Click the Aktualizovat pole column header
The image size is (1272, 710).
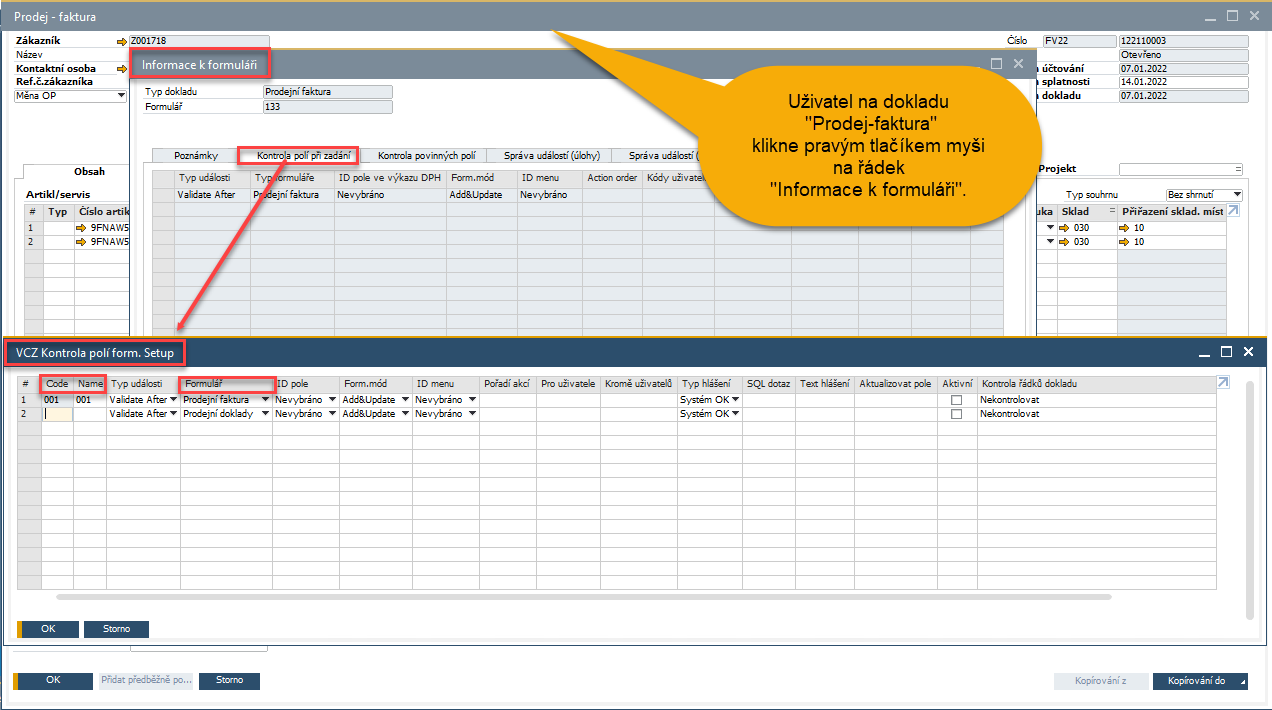pos(896,384)
